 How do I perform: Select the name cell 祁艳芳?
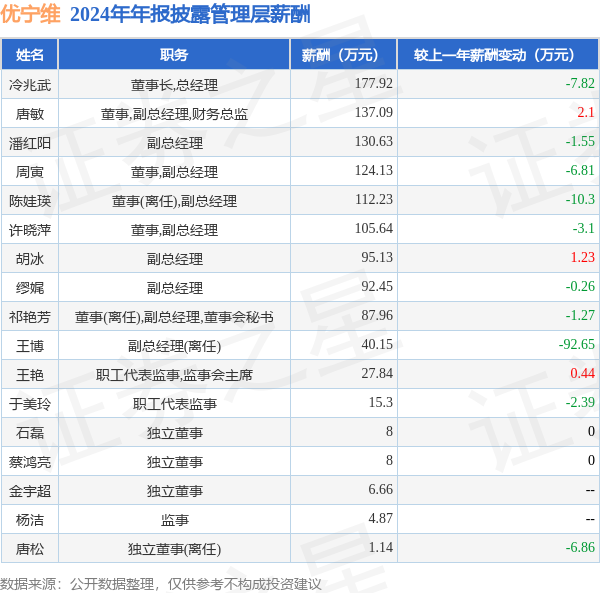[x=29, y=317]
